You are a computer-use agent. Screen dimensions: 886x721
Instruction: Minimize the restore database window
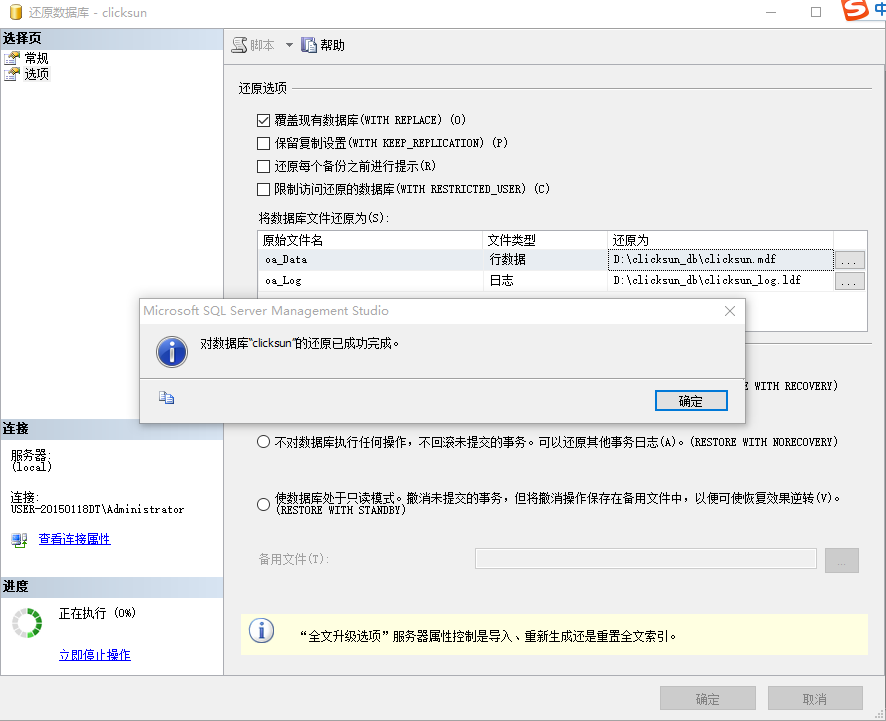pos(770,12)
